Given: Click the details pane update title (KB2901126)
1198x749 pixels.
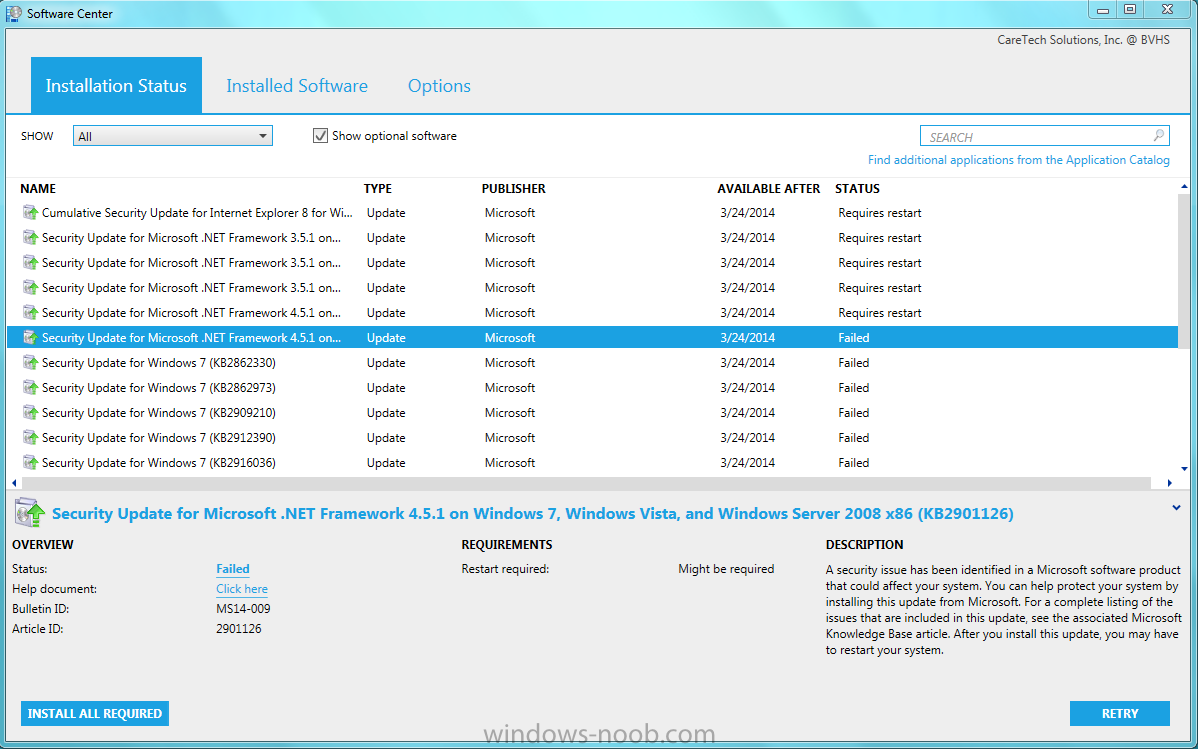Looking at the screenshot, I should click(x=533, y=514).
